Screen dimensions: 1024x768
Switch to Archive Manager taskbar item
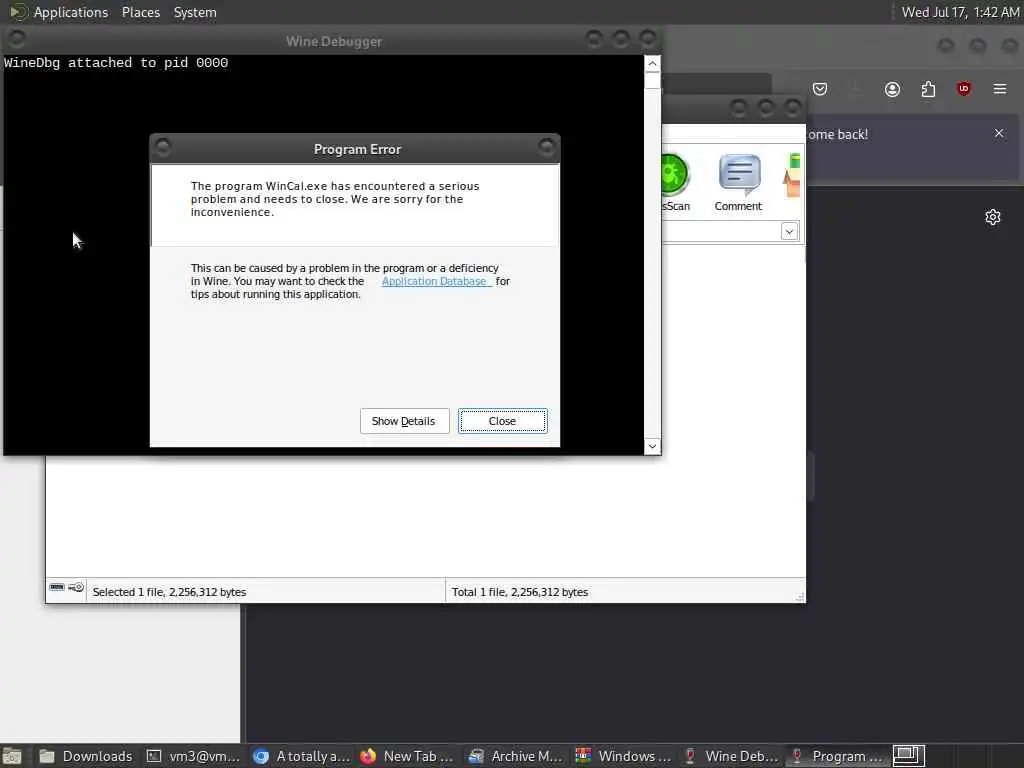[516, 756]
